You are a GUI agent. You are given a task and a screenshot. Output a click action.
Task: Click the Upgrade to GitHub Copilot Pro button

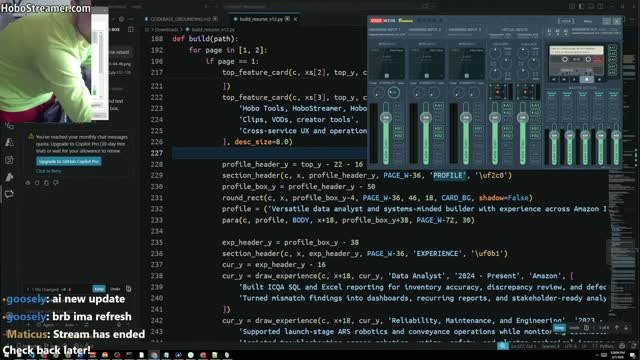[x=69, y=161]
